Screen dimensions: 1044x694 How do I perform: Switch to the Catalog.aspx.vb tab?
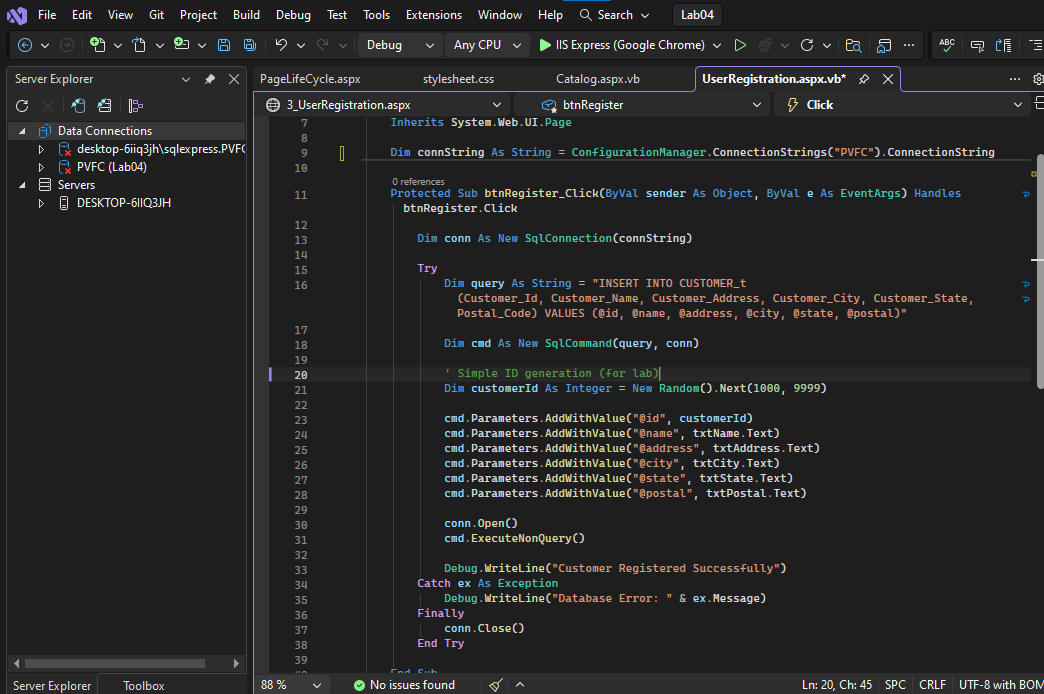(597, 79)
